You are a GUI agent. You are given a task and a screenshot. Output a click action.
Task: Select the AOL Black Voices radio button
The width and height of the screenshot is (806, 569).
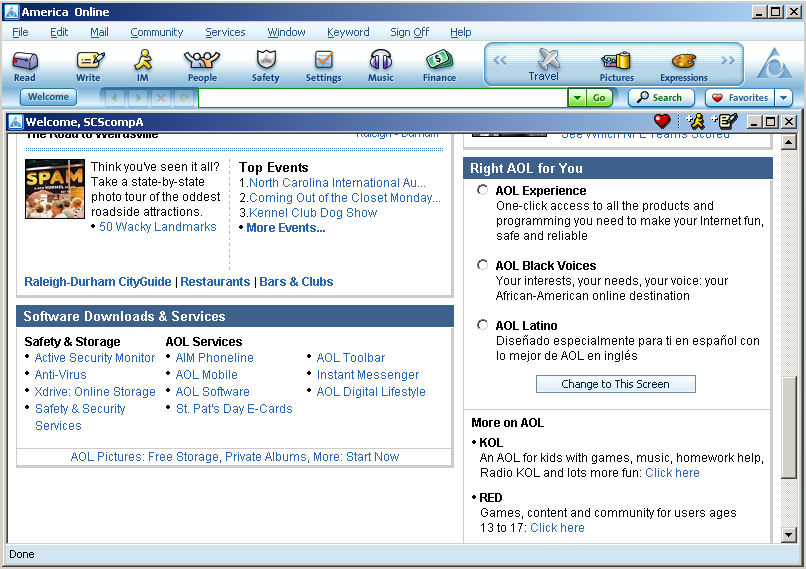click(483, 265)
